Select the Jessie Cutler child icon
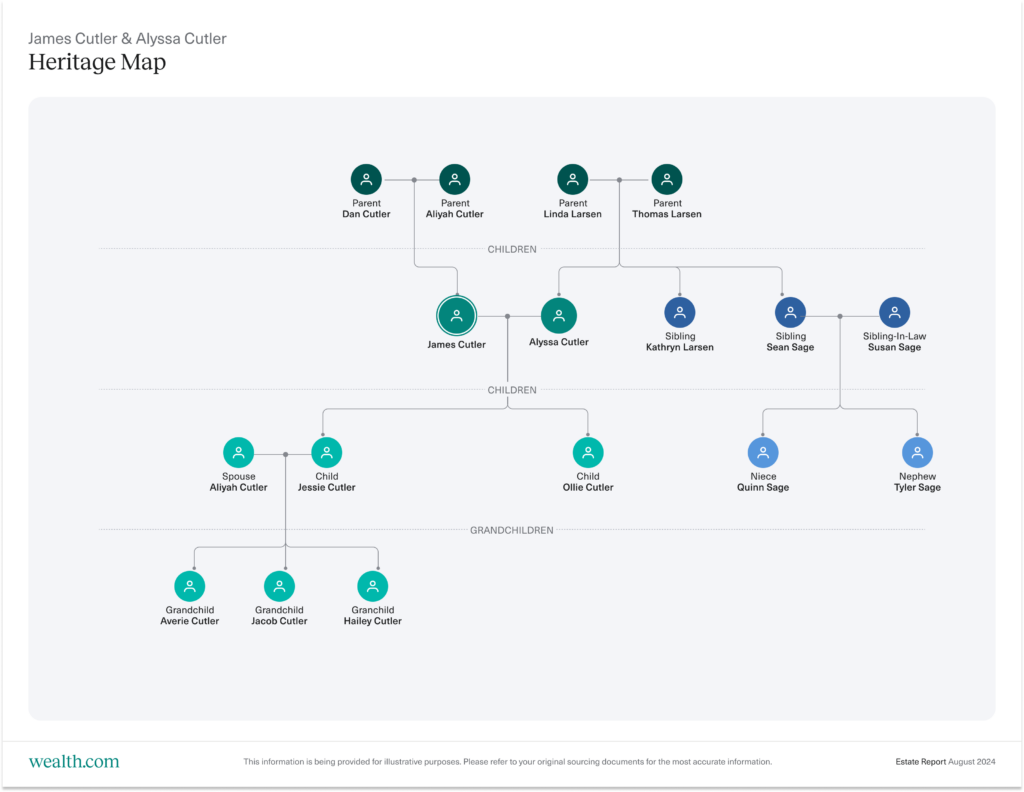 coord(326,451)
